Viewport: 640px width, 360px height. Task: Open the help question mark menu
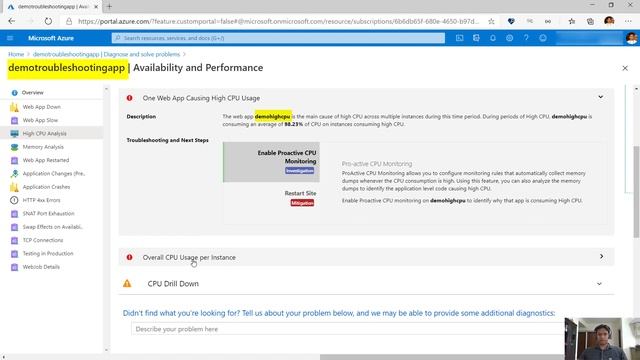click(x=526, y=38)
